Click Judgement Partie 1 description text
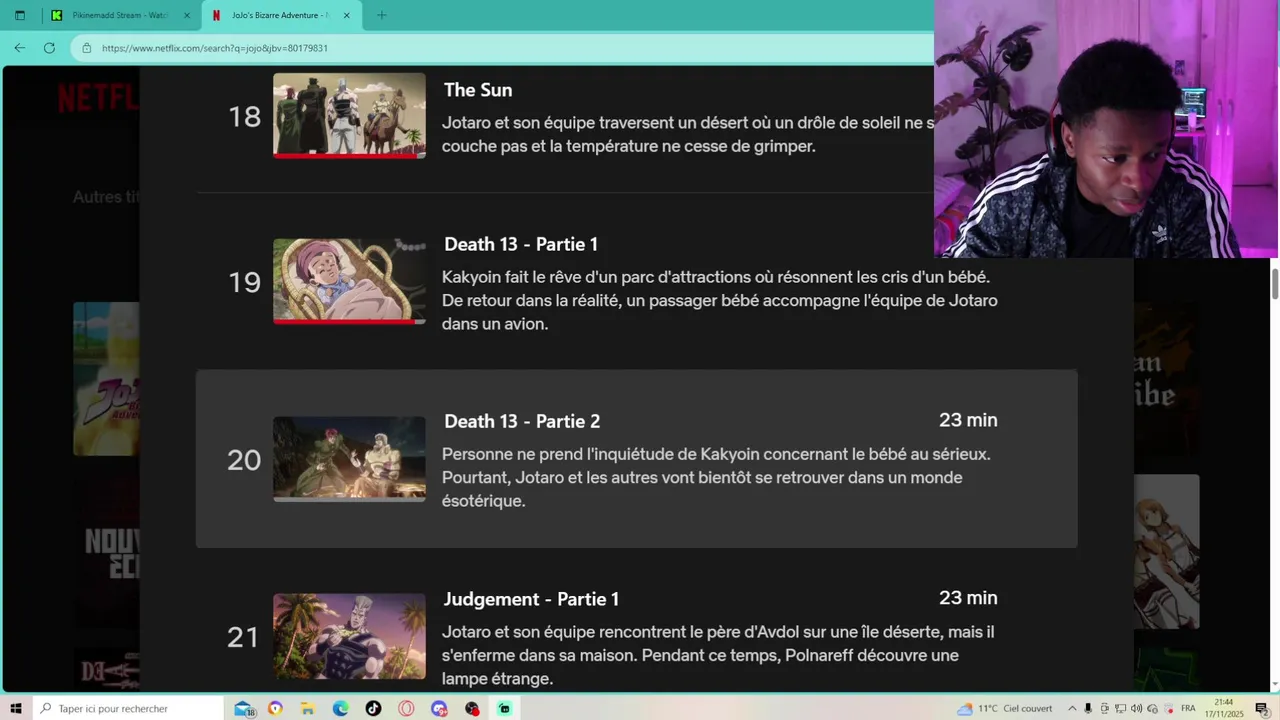Image resolution: width=1280 pixels, height=720 pixels. click(x=718, y=655)
